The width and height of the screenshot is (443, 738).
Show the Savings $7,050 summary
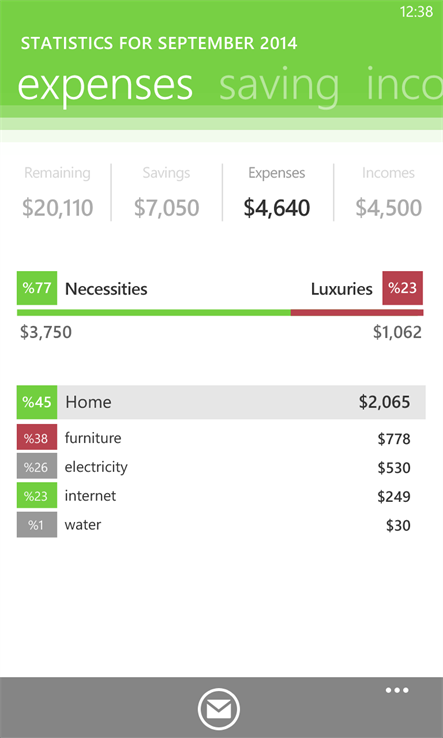pyautogui.click(x=167, y=193)
